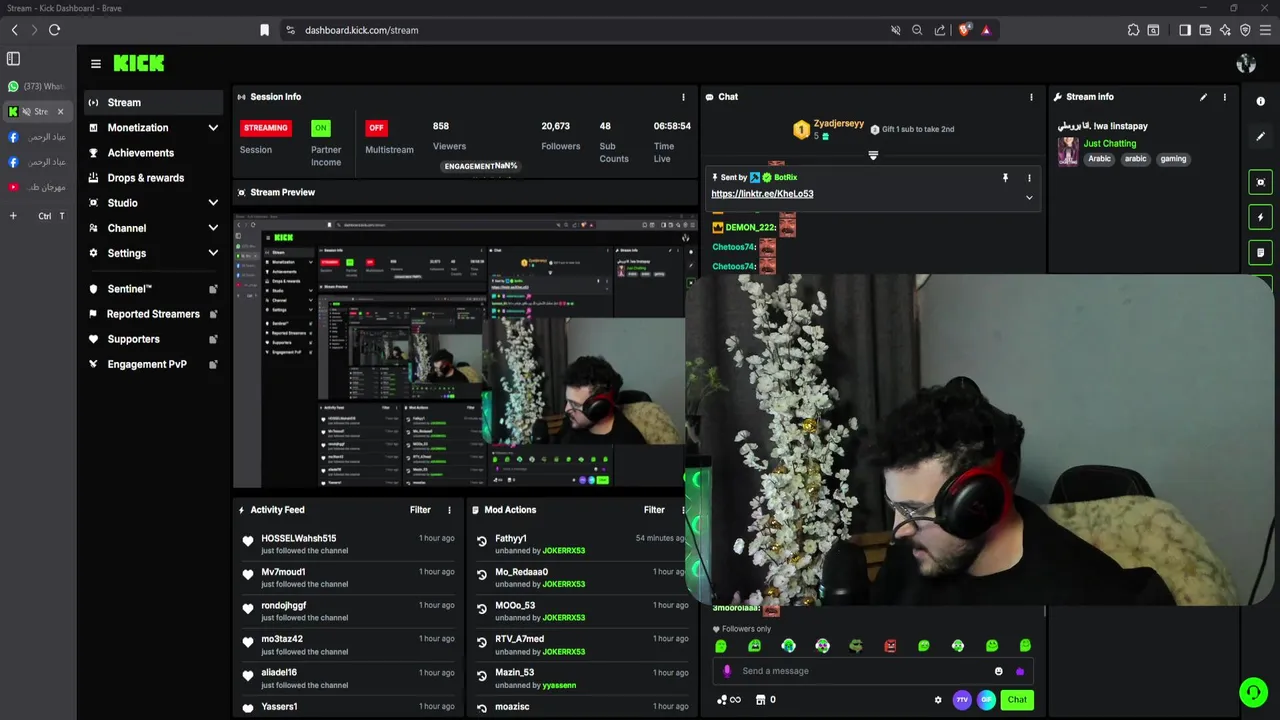The height and width of the screenshot is (720, 1280).
Task: Open Chat panel three-dot menu
Action: (1031, 97)
